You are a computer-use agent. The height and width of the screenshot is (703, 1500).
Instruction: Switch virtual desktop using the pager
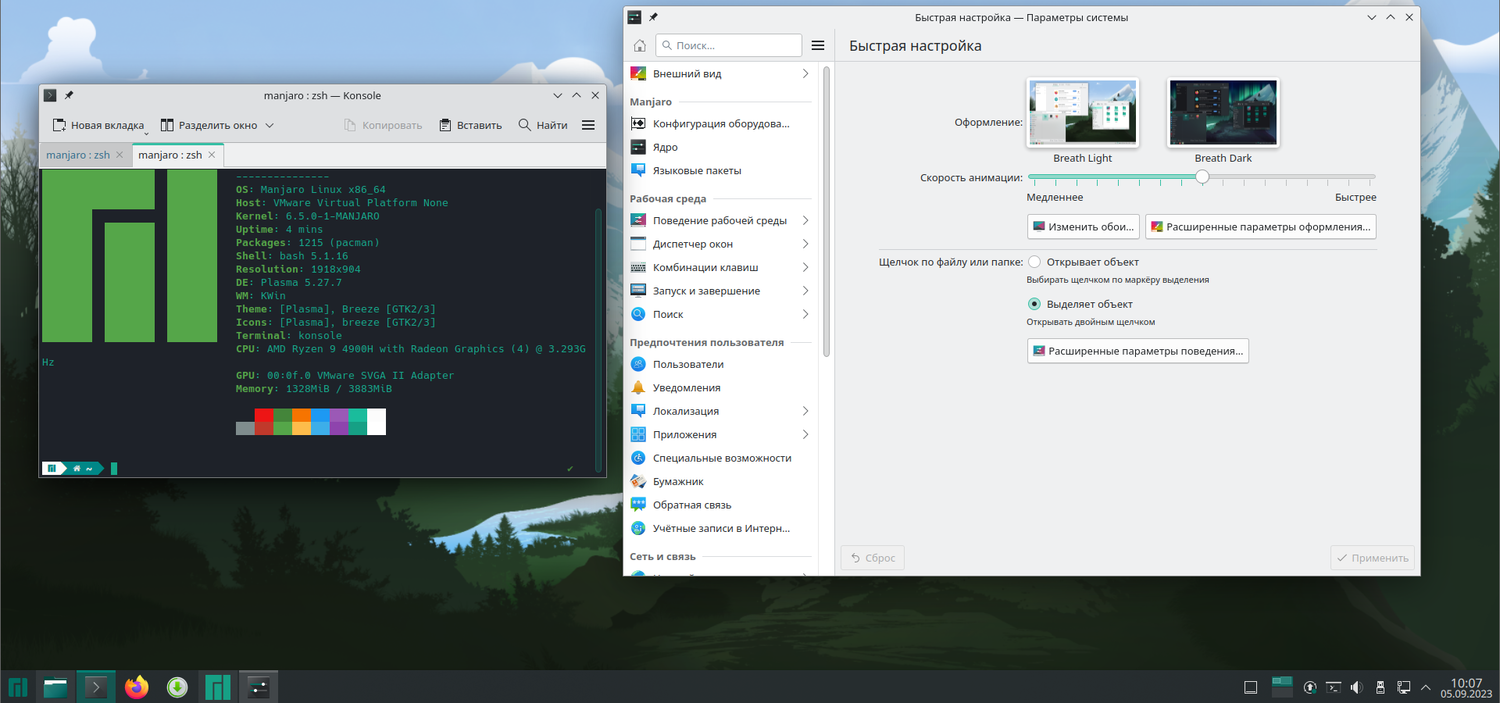(x=1282, y=686)
